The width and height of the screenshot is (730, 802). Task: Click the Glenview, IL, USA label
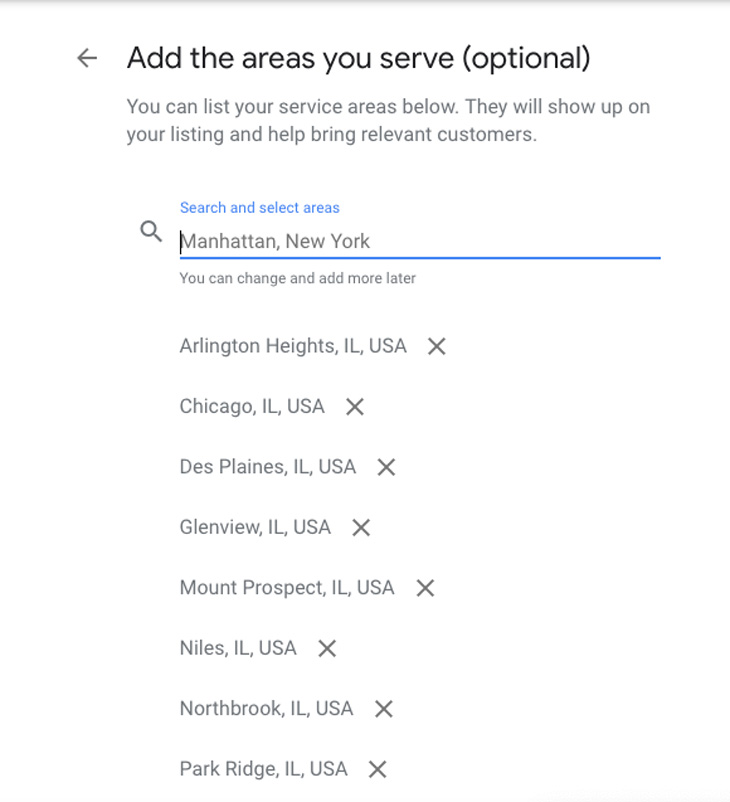pyautogui.click(x=255, y=527)
